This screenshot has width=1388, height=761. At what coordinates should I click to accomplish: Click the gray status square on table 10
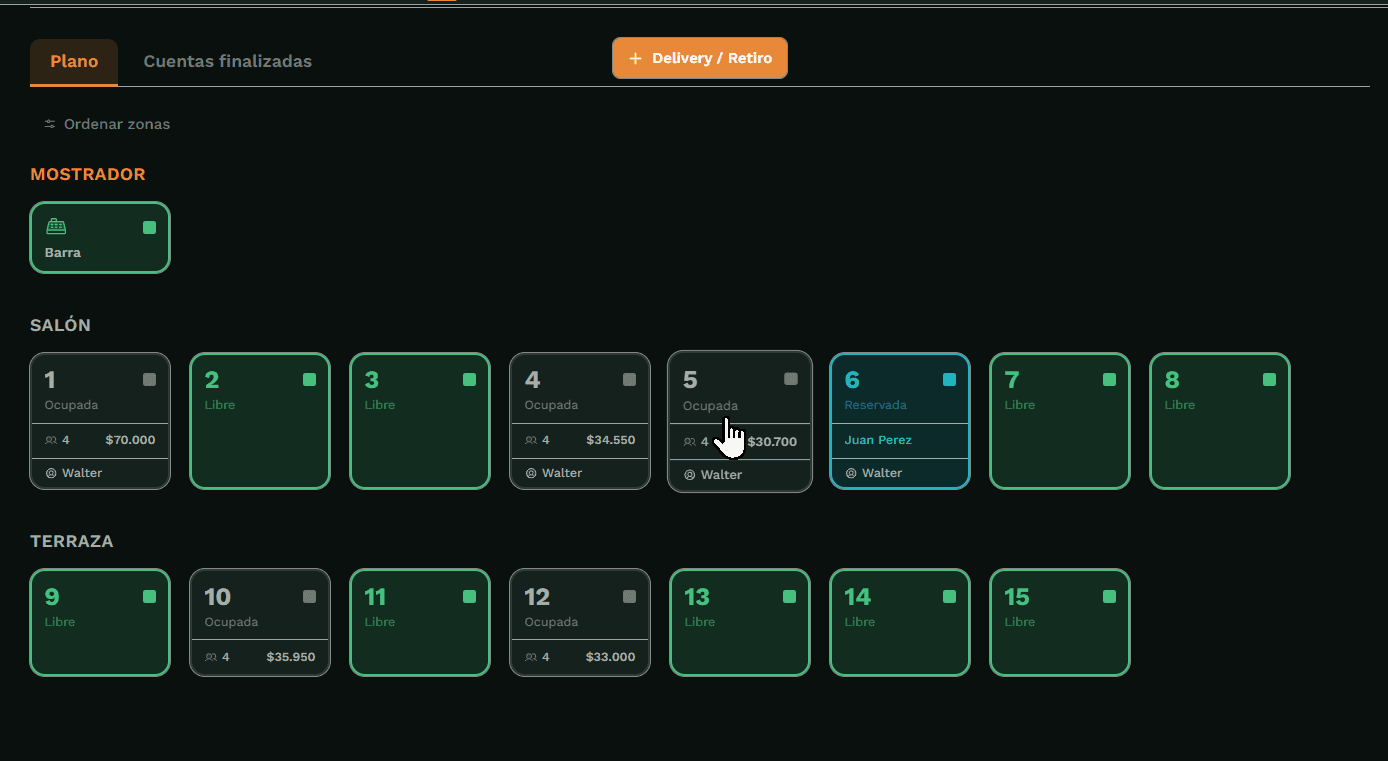click(x=309, y=597)
